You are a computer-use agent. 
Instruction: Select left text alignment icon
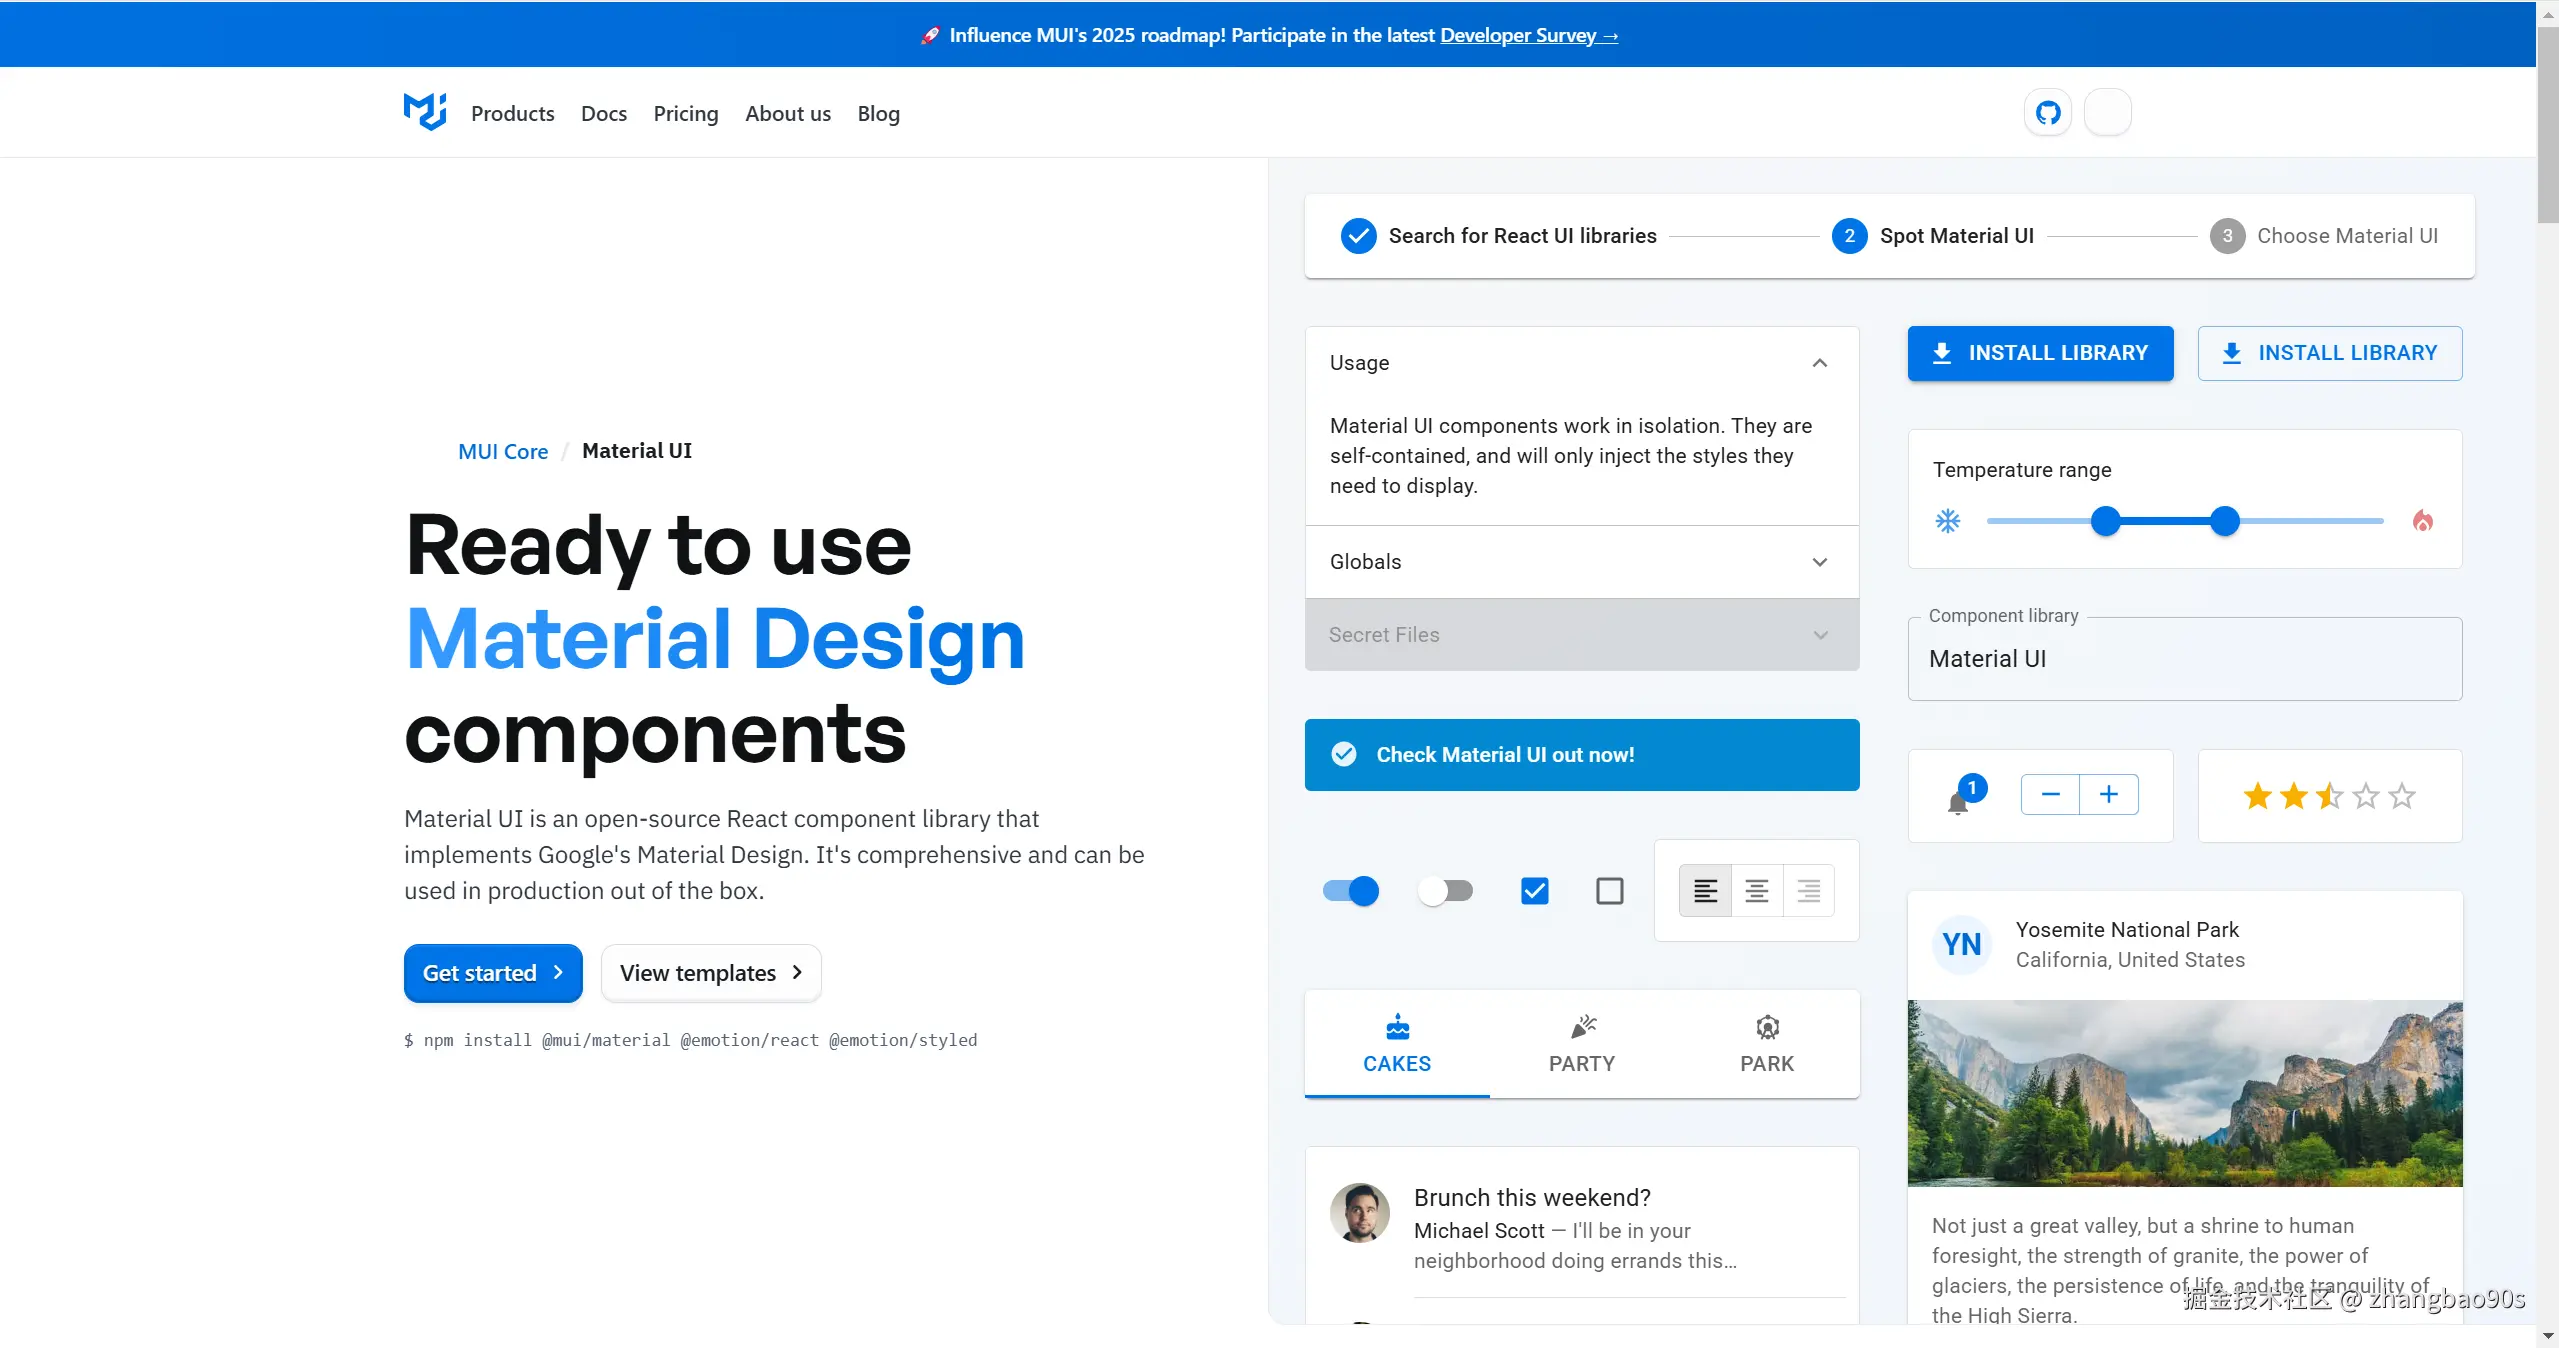(x=1705, y=890)
